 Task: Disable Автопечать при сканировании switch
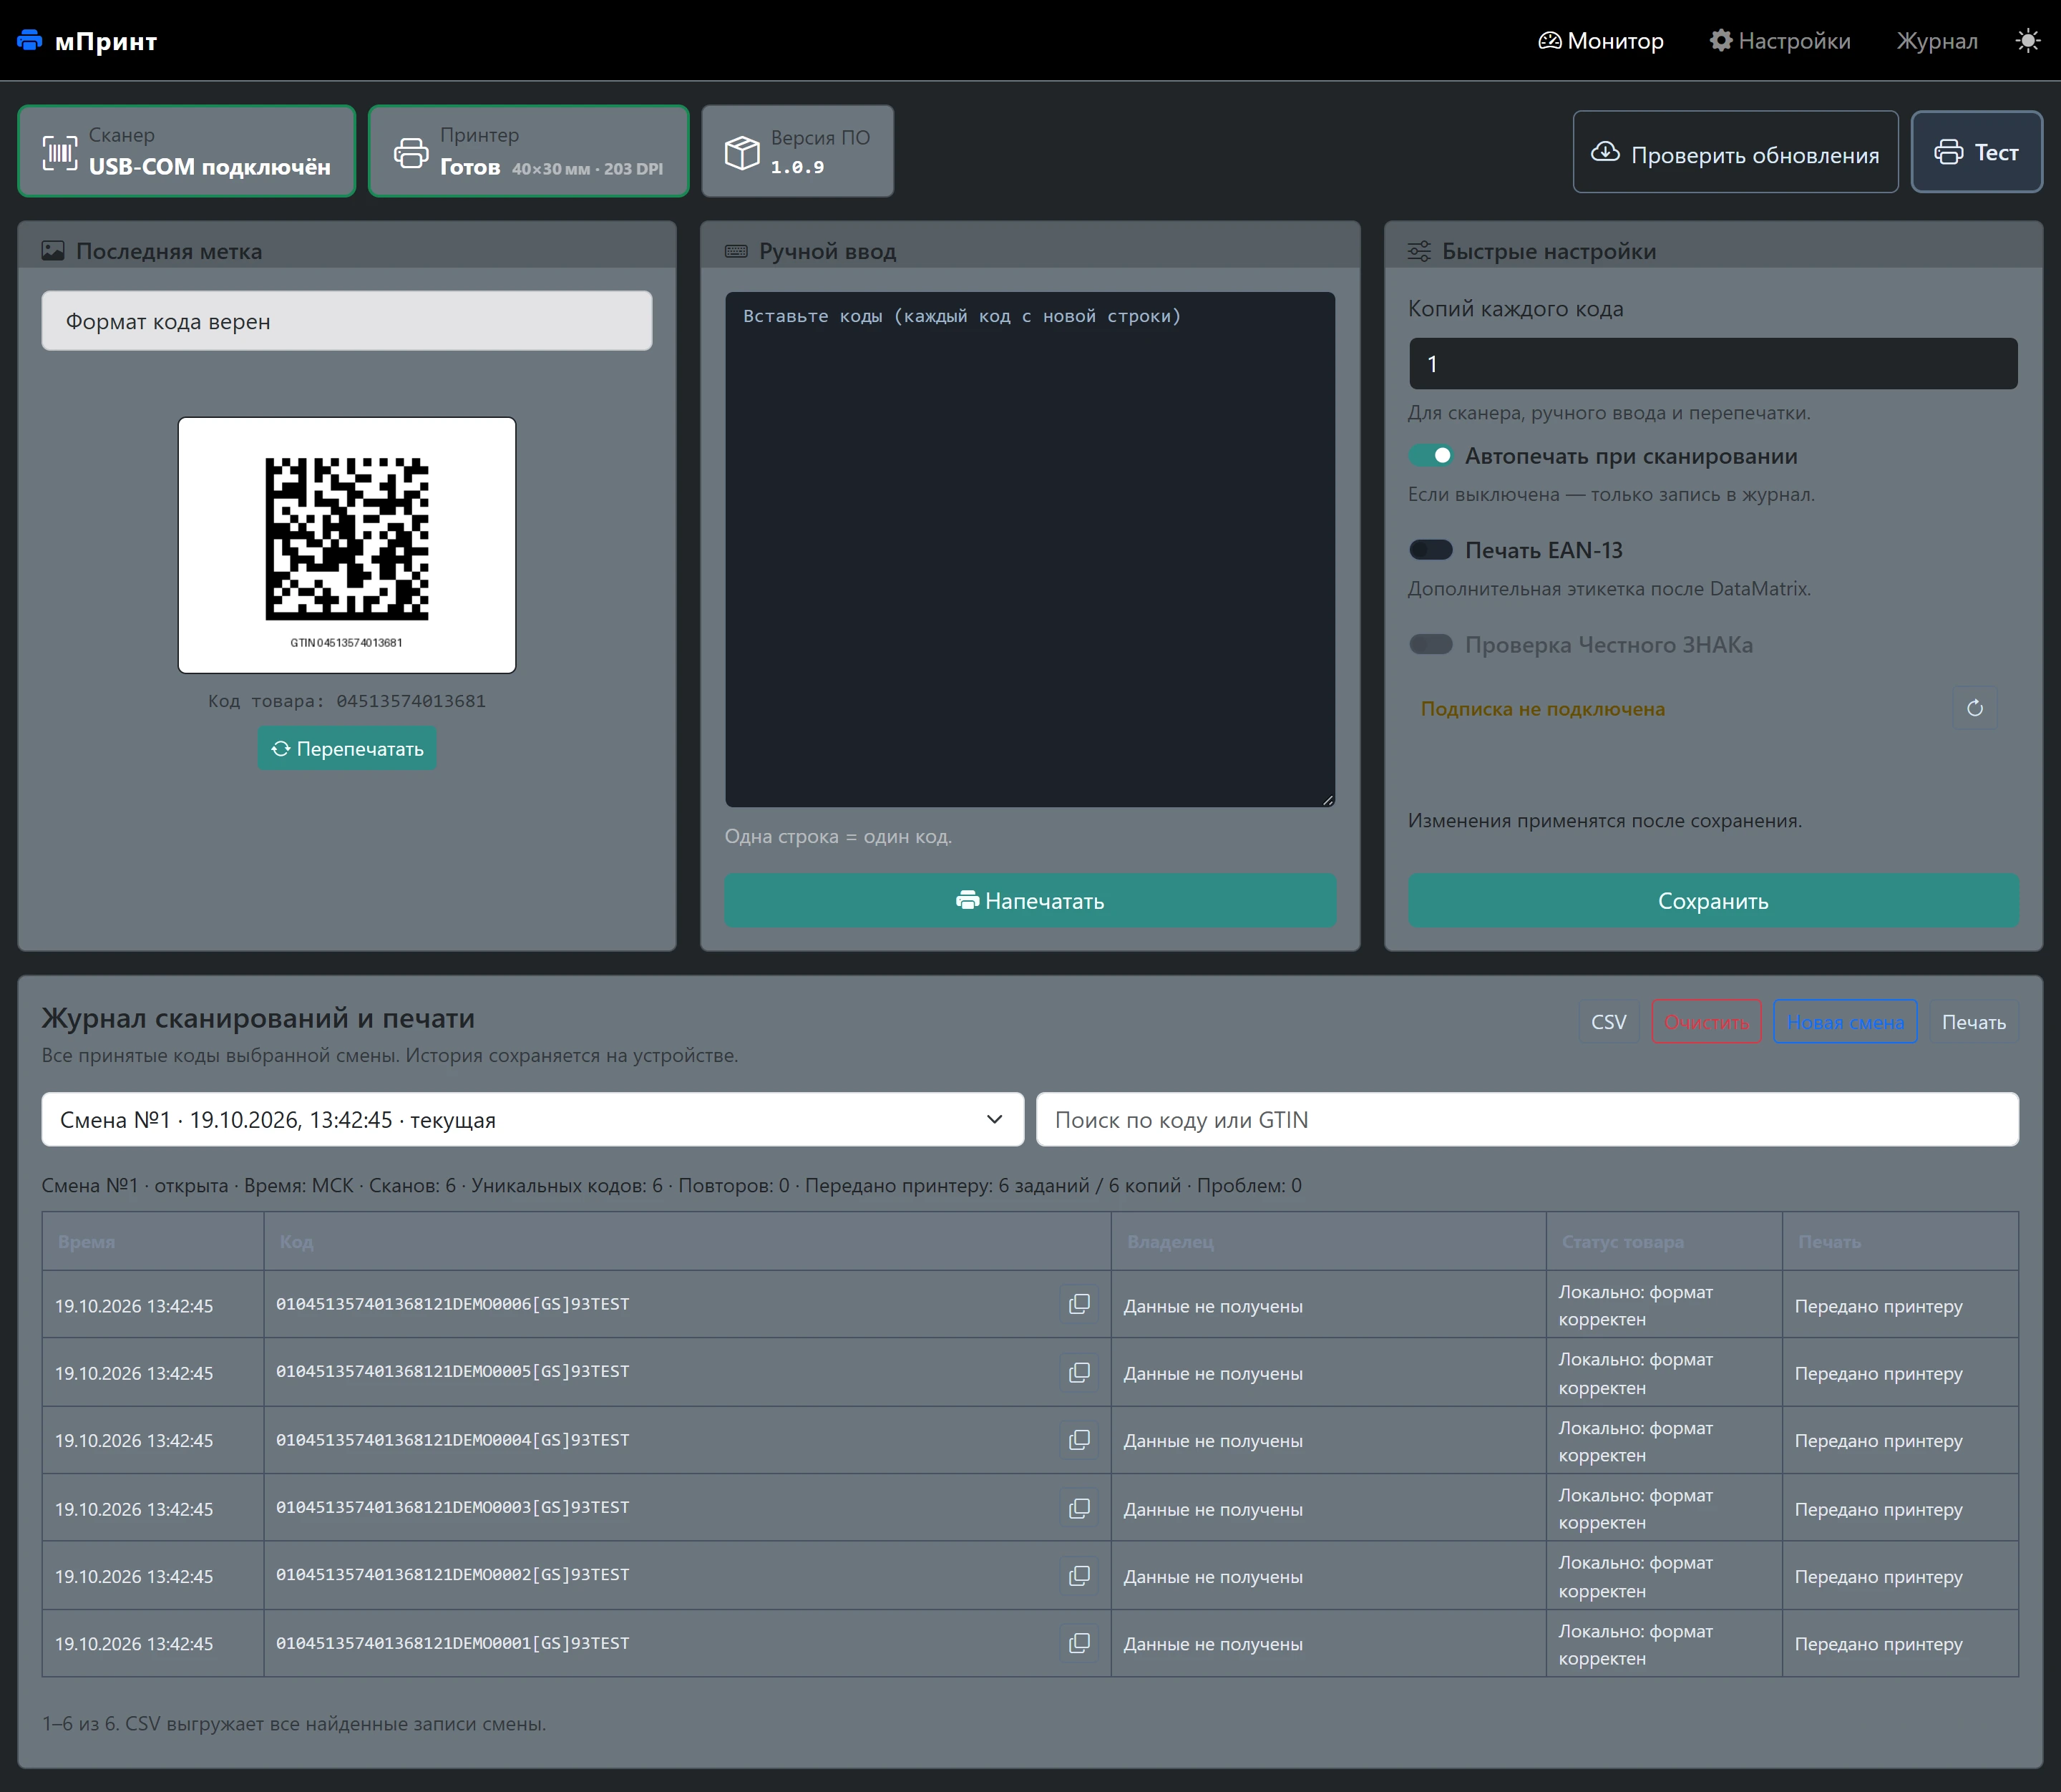[x=1431, y=456]
